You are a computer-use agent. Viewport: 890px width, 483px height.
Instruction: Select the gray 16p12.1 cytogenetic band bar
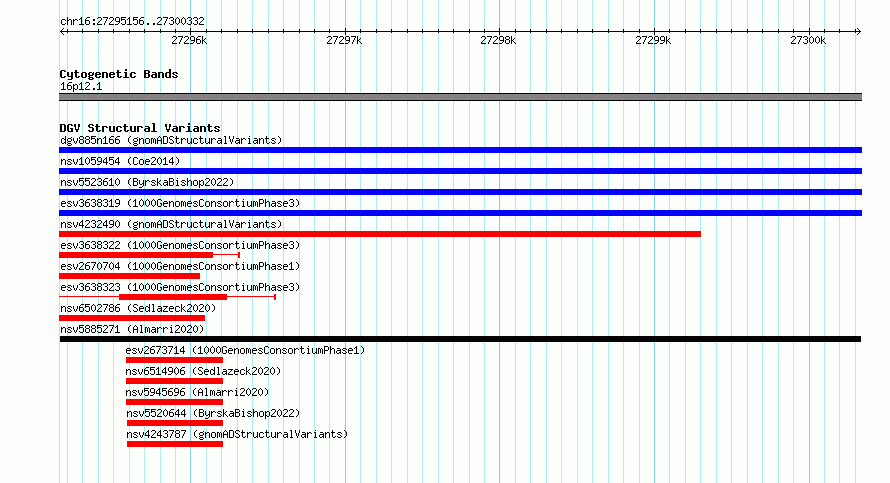pyautogui.click(x=460, y=97)
